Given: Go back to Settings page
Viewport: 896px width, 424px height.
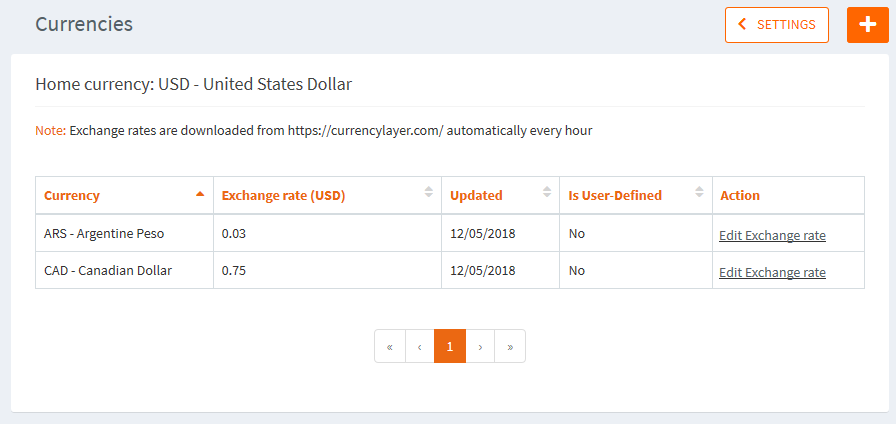Looking at the screenshot, I should coord(777,25).
